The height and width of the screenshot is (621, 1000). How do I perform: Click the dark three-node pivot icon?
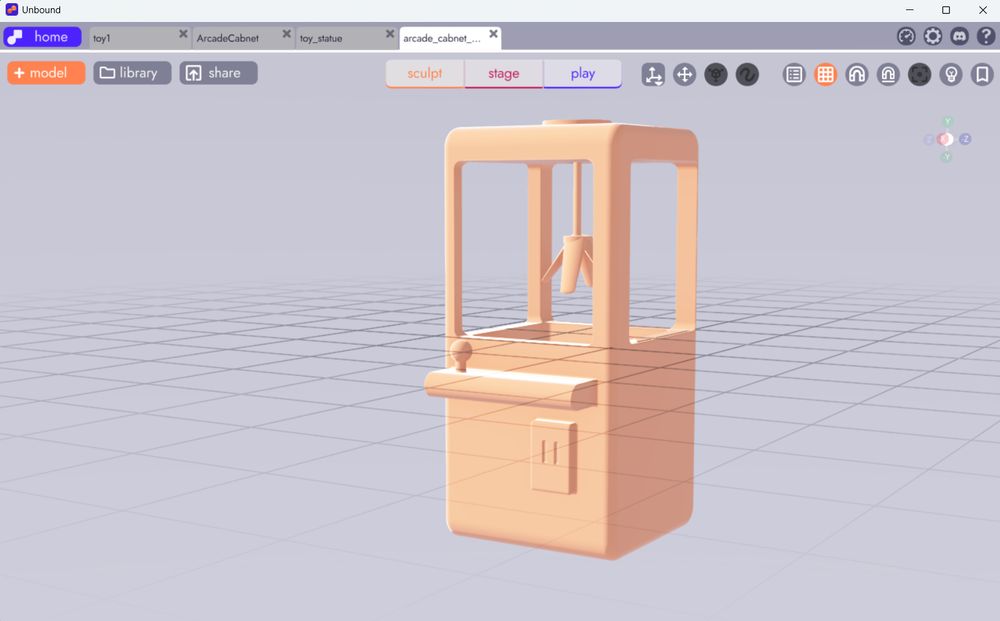point(716,75)
